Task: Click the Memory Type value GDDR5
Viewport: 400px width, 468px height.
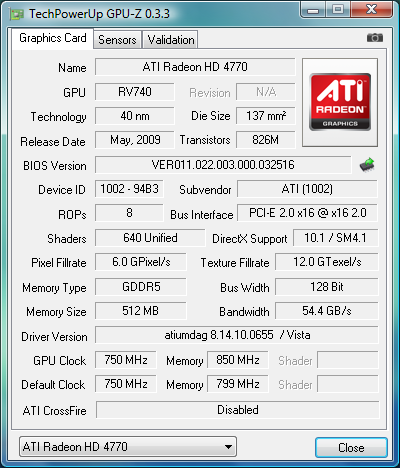Action: tap(141, 287)
